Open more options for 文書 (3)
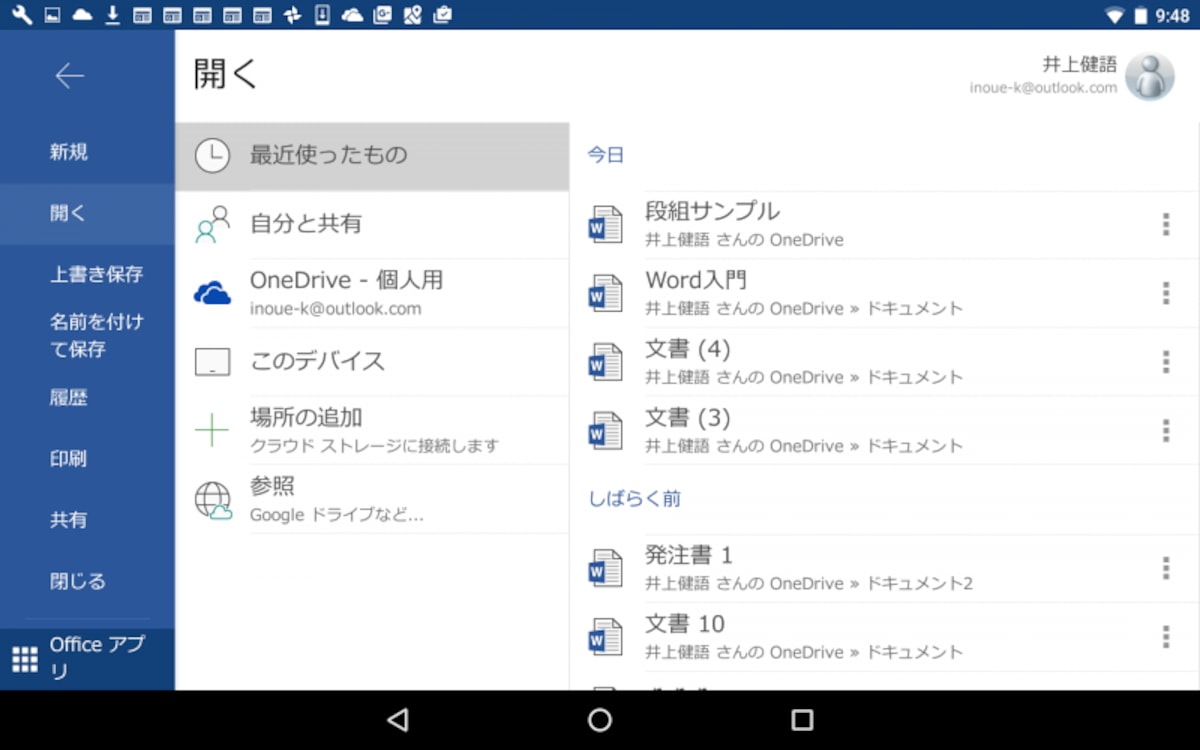 1166,431
